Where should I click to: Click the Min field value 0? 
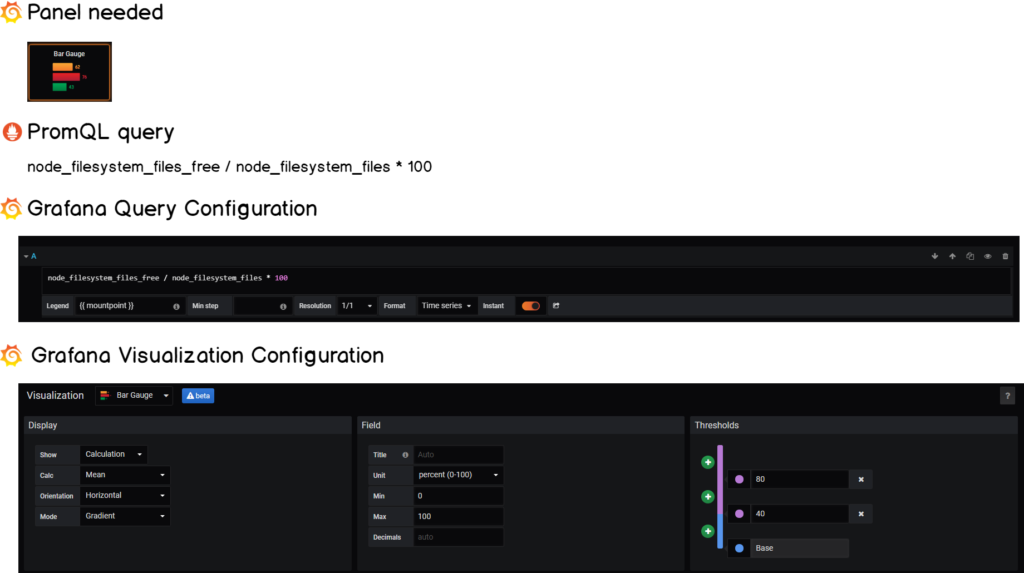[458, 496]
